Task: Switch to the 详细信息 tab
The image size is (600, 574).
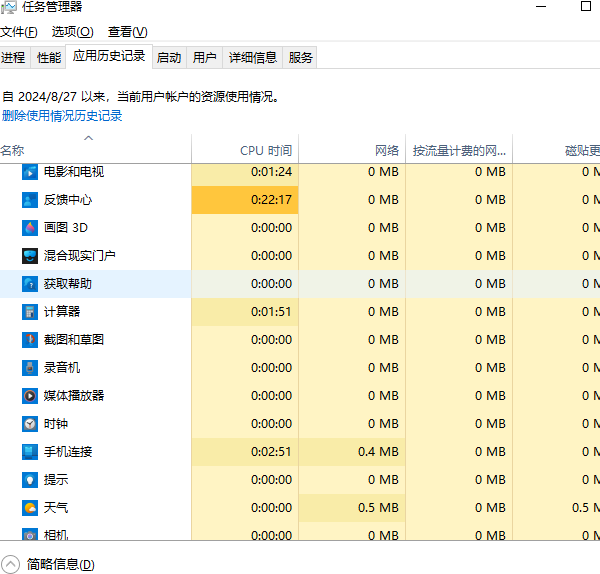Action: [252, 58]
